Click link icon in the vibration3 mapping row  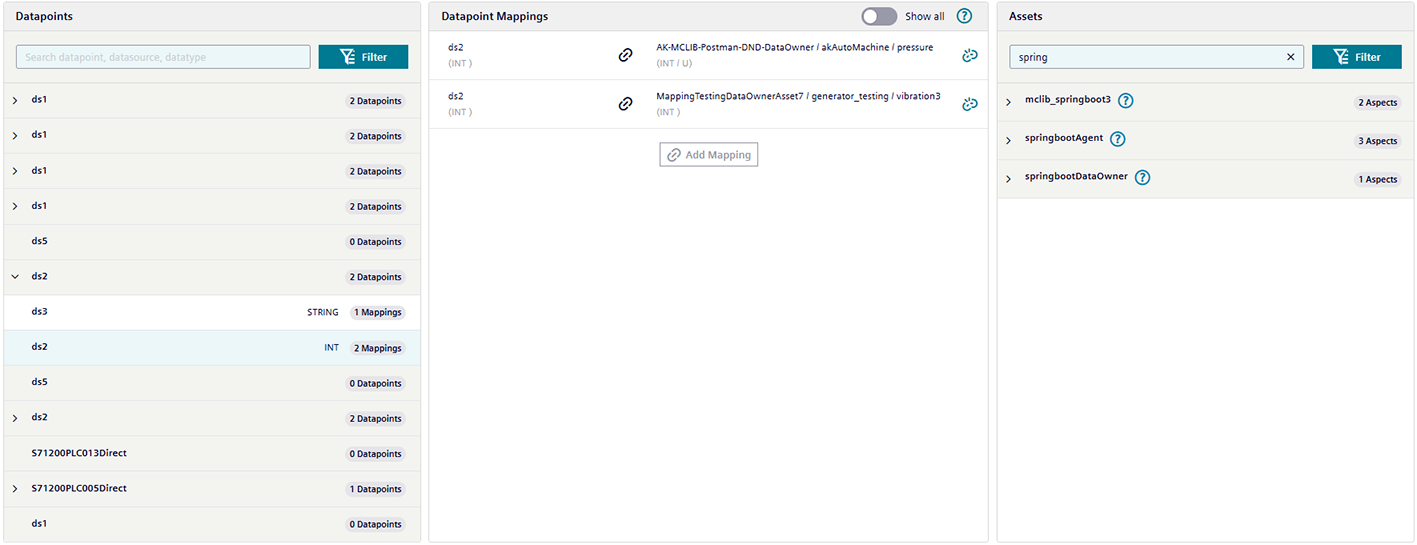[626, 103]
